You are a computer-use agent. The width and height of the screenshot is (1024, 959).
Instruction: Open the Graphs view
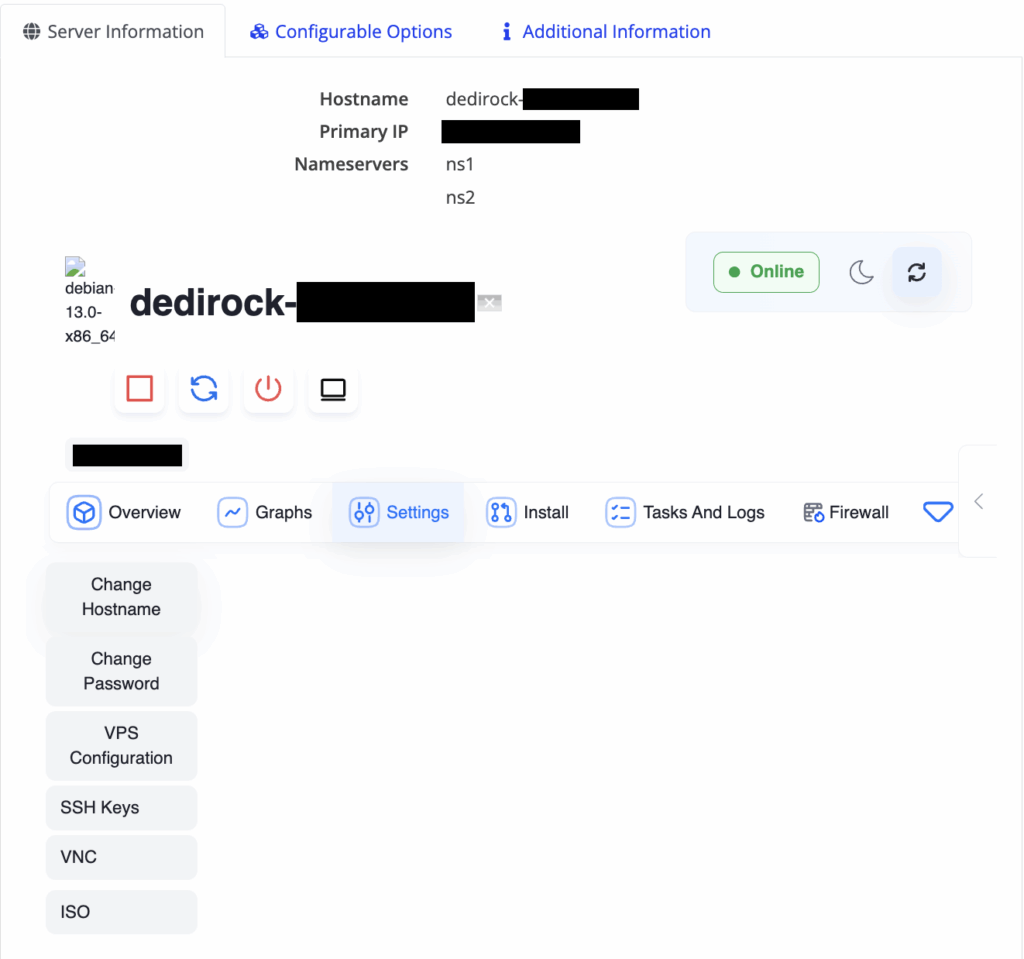tap(264, 512)
